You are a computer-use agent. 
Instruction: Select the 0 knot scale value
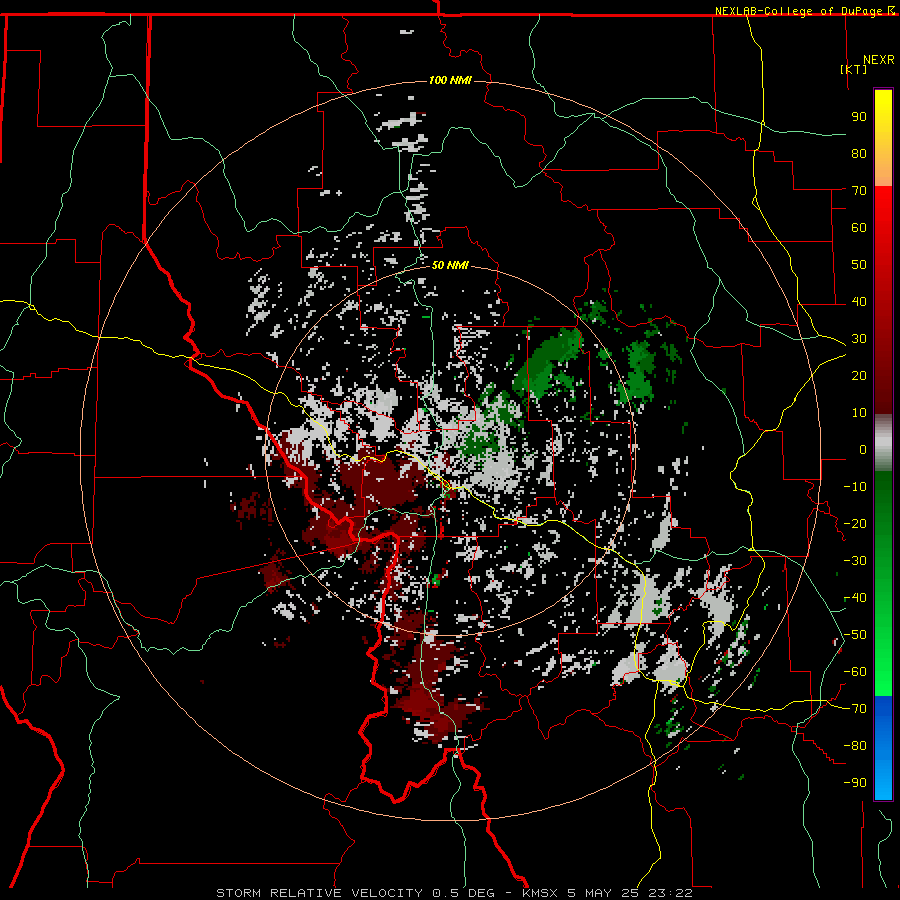(x=863, y=450)
